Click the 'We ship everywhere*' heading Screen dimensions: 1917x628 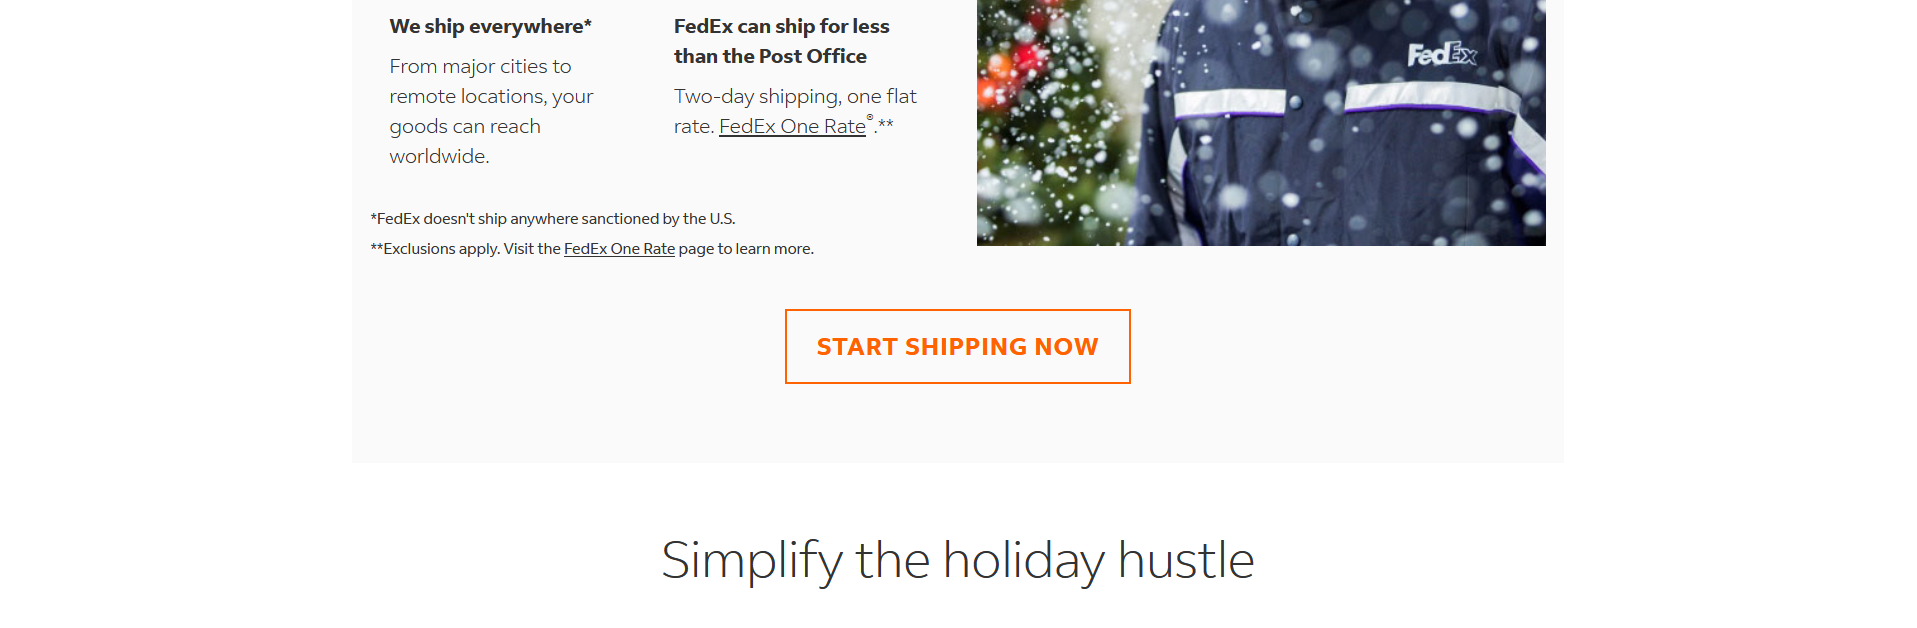click(x=490, y=27)
